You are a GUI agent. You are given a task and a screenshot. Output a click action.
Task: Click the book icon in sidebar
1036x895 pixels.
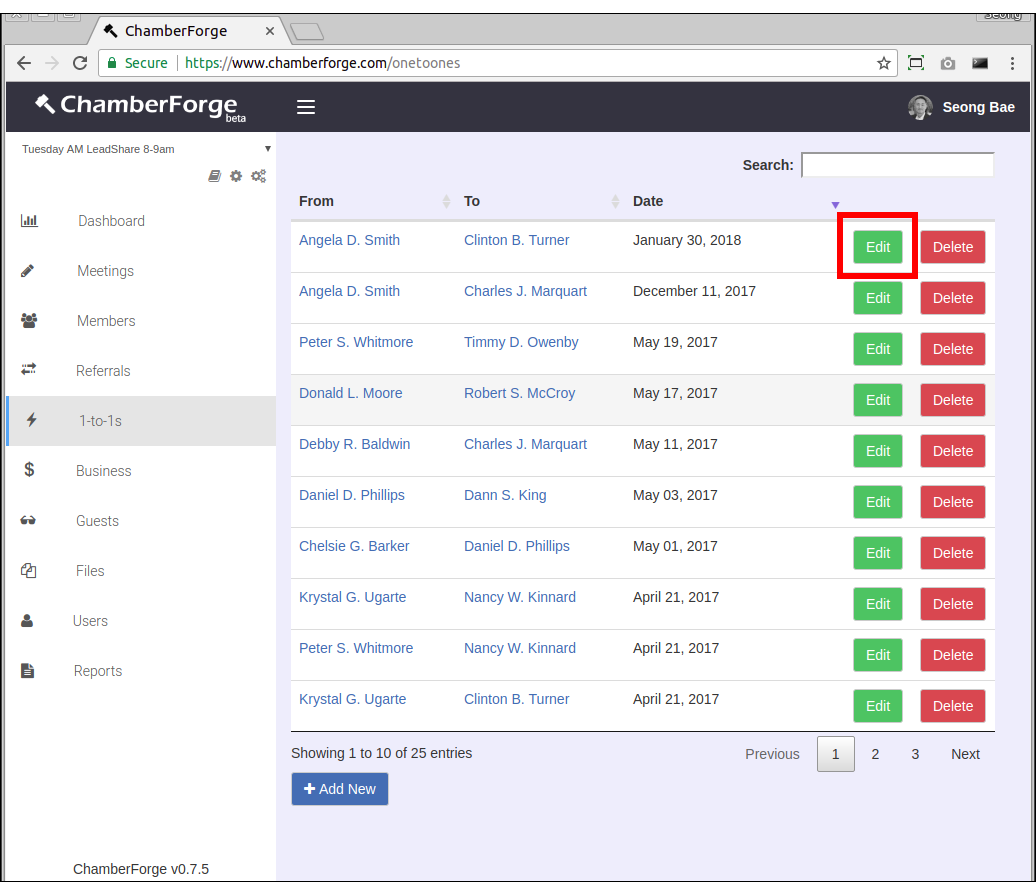[x=214, y=176]
